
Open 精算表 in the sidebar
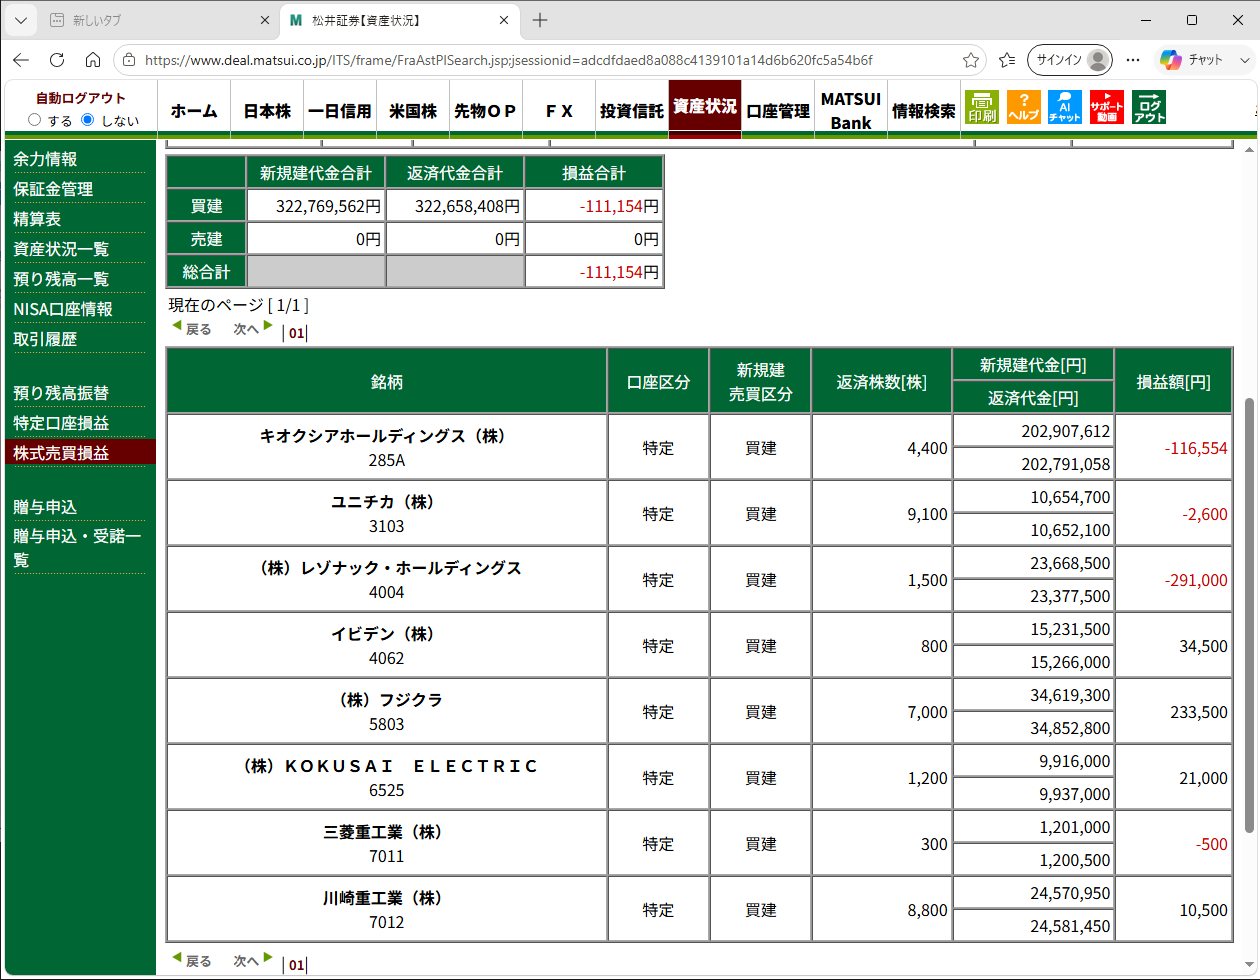click(37, 219)
